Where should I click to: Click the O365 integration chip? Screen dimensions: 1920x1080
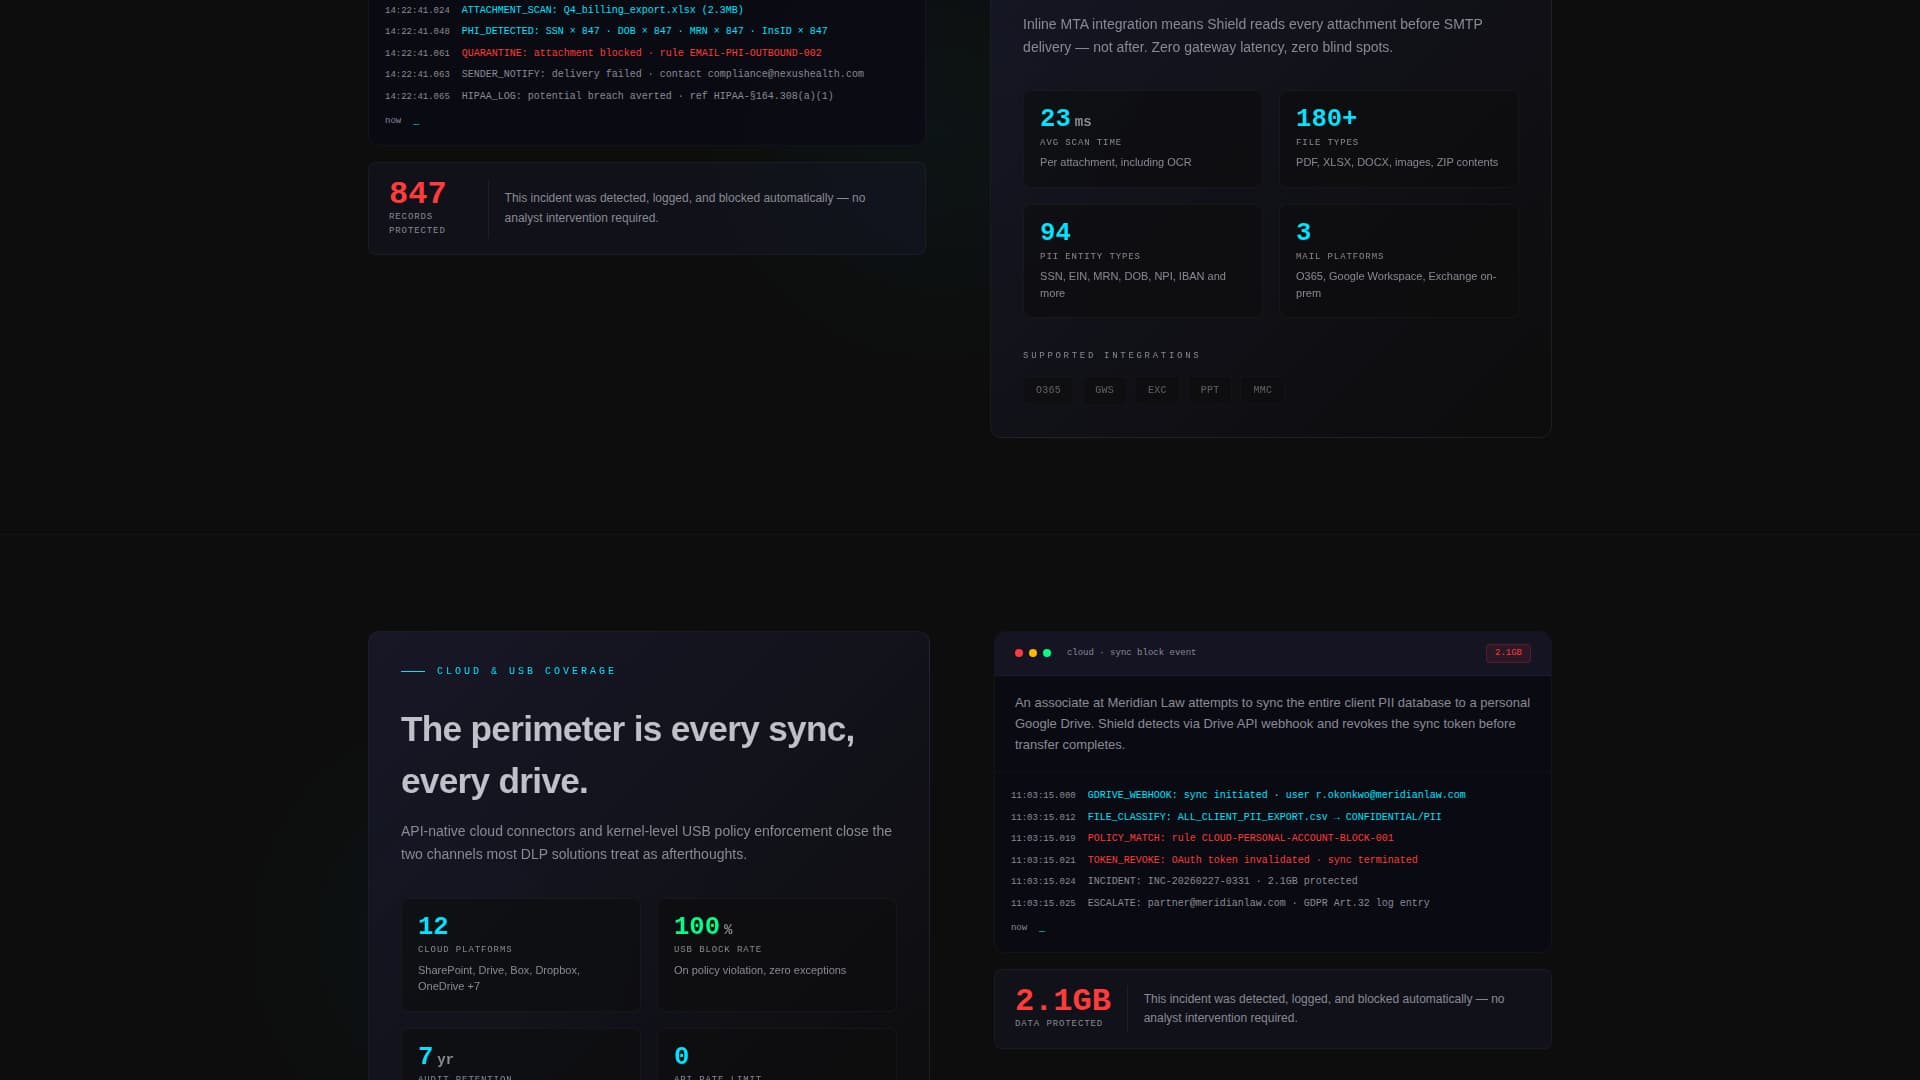pyautogui.click(x=1048, y=390)
